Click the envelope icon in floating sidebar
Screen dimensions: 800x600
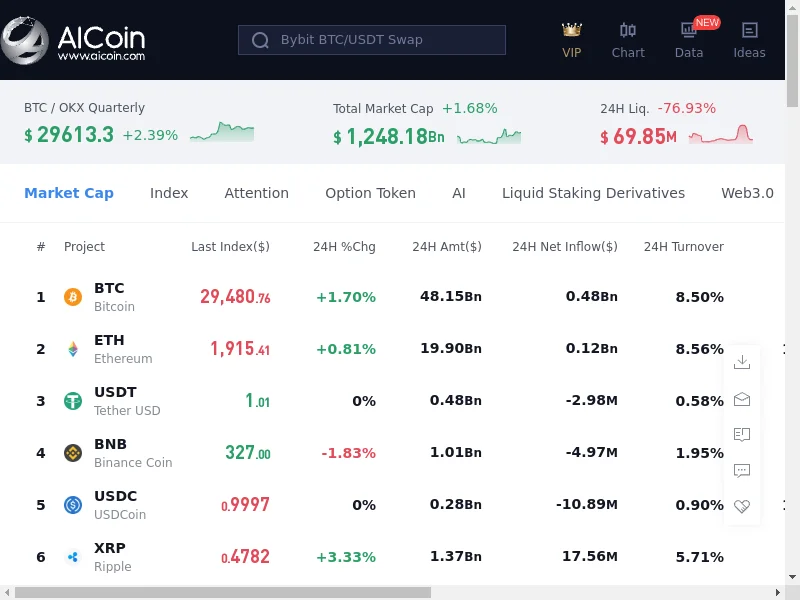click(x=742, y=399)
